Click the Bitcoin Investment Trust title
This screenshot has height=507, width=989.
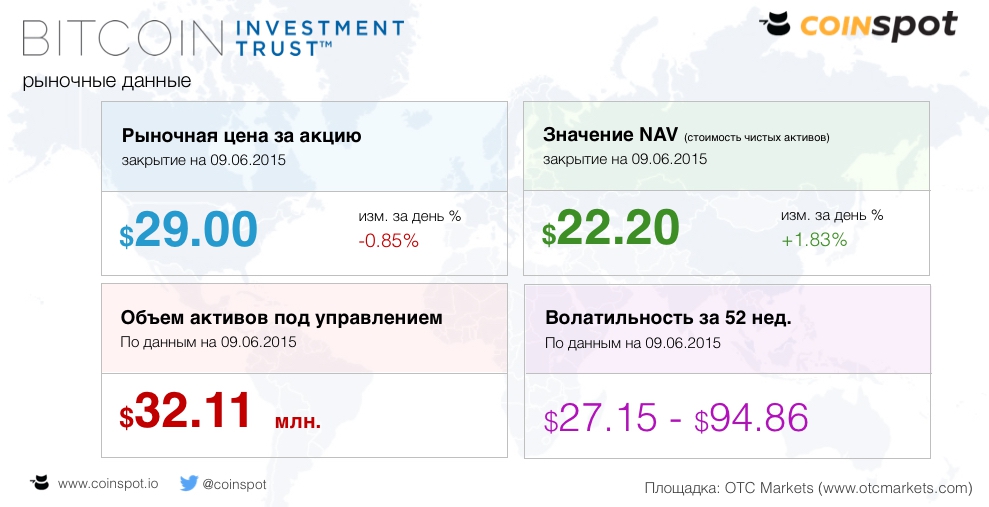coord(213,37)
